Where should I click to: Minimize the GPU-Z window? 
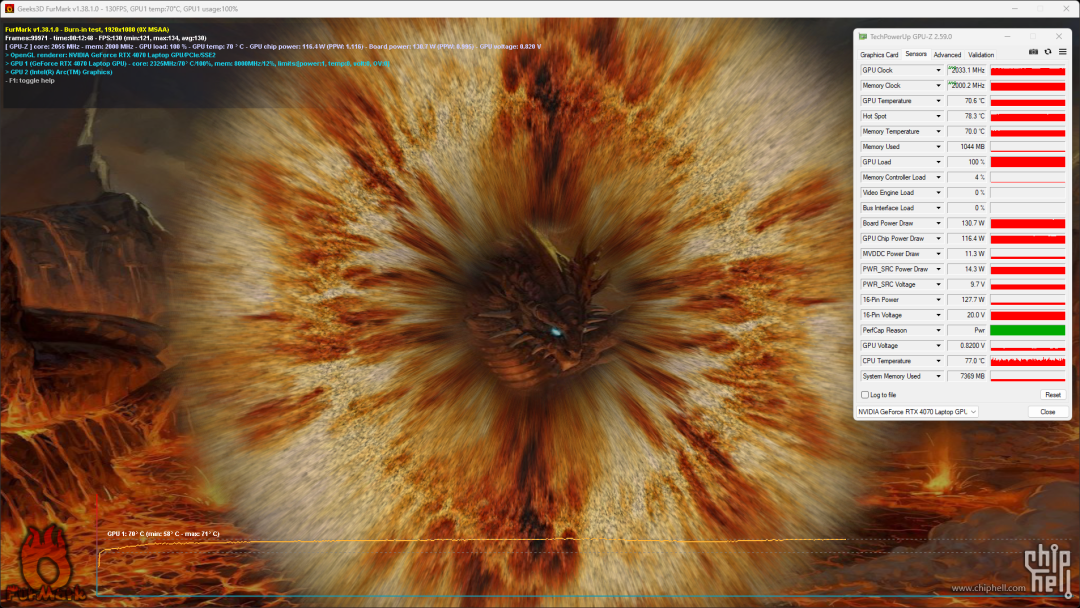(x=1007, y=36)
